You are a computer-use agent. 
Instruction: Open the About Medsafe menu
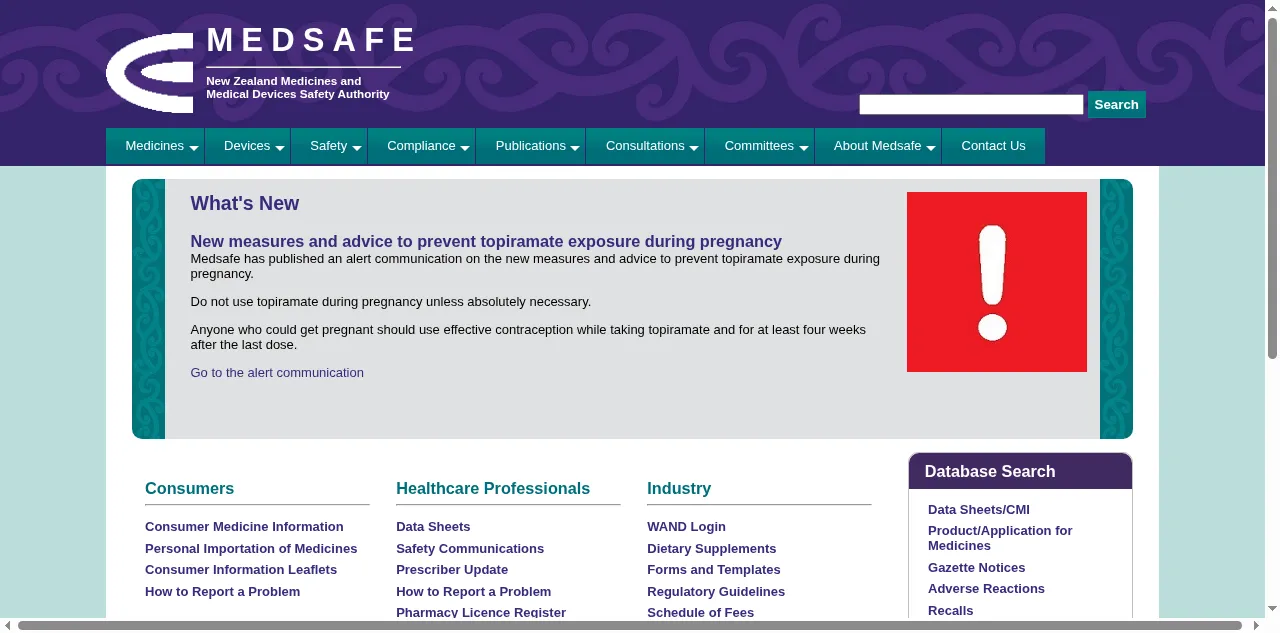[878, 146]
